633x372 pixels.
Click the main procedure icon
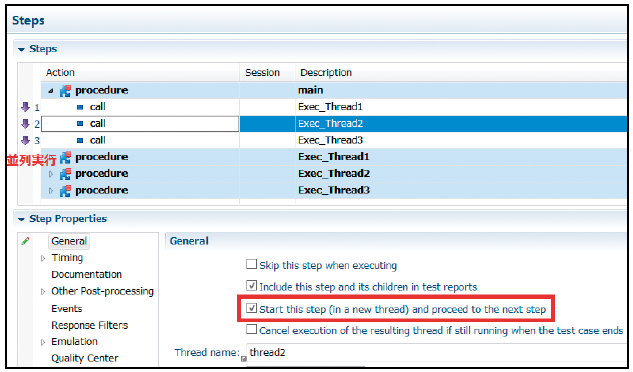click(x=65, y=90)
